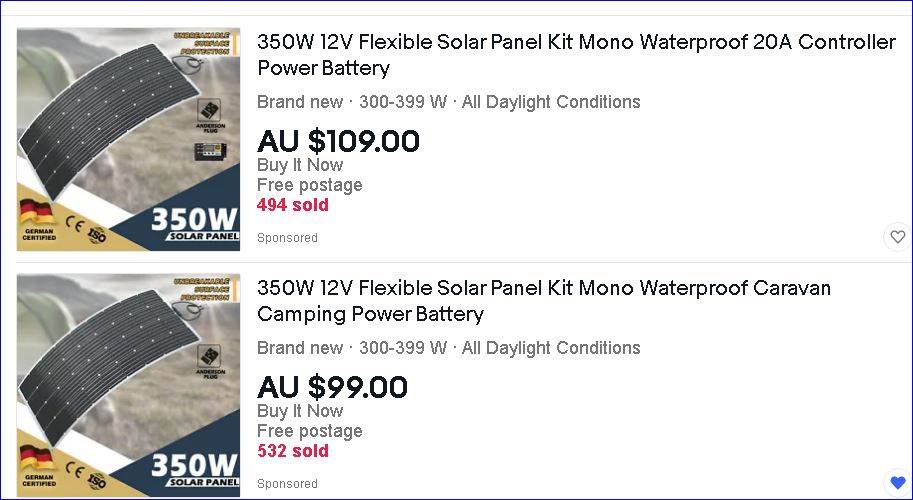
Task: Click "All Daylight Conditions" on the Caravan Camping listing
Action: point(551,348)
